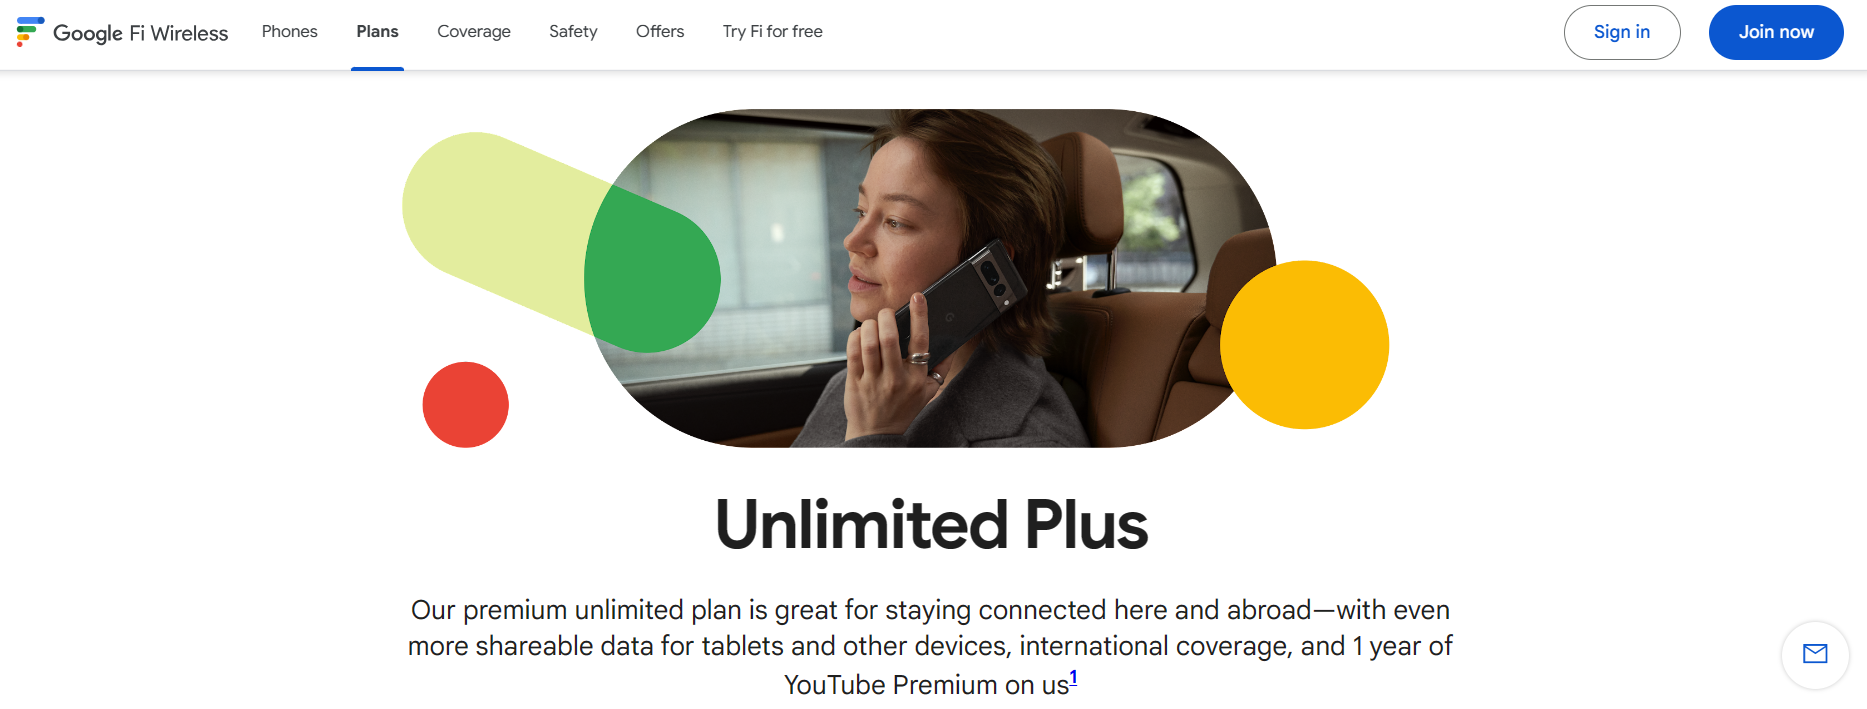Open the Safety navigation item

573,32
